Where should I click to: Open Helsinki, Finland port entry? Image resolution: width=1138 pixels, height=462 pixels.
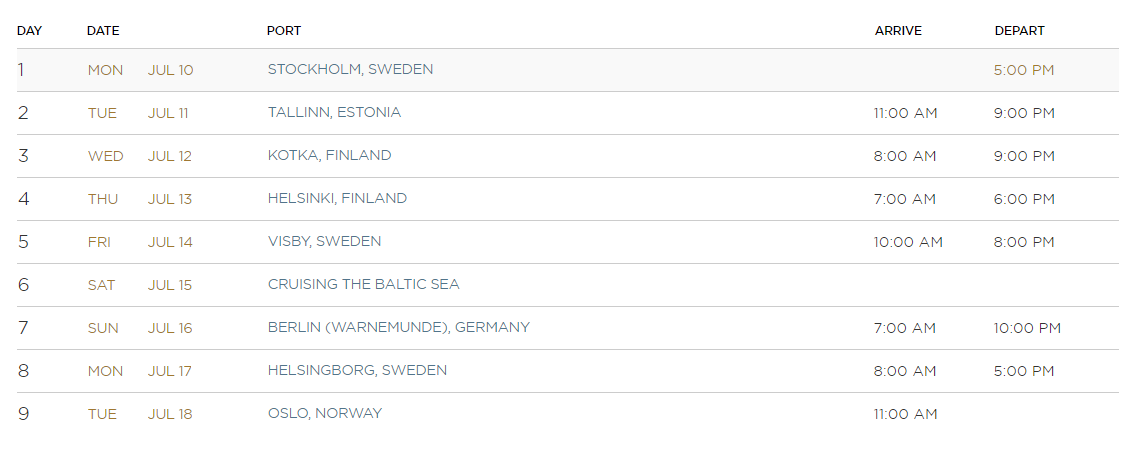pyautogui.click(x=337, y=198)
